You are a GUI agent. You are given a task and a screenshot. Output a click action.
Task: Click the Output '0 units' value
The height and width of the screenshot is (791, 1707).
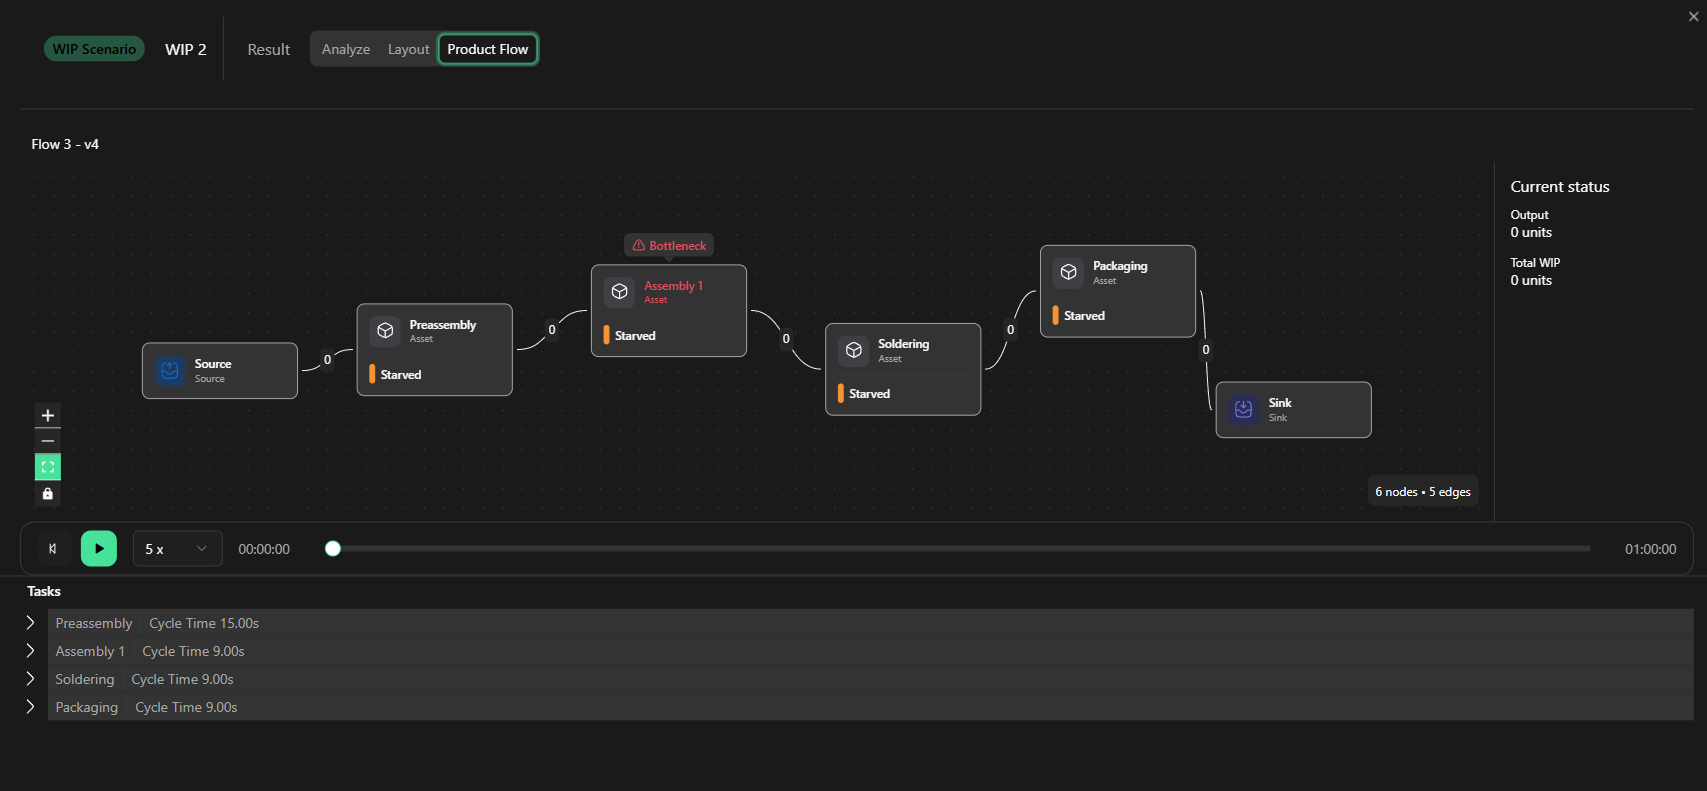click(1531, 232)
